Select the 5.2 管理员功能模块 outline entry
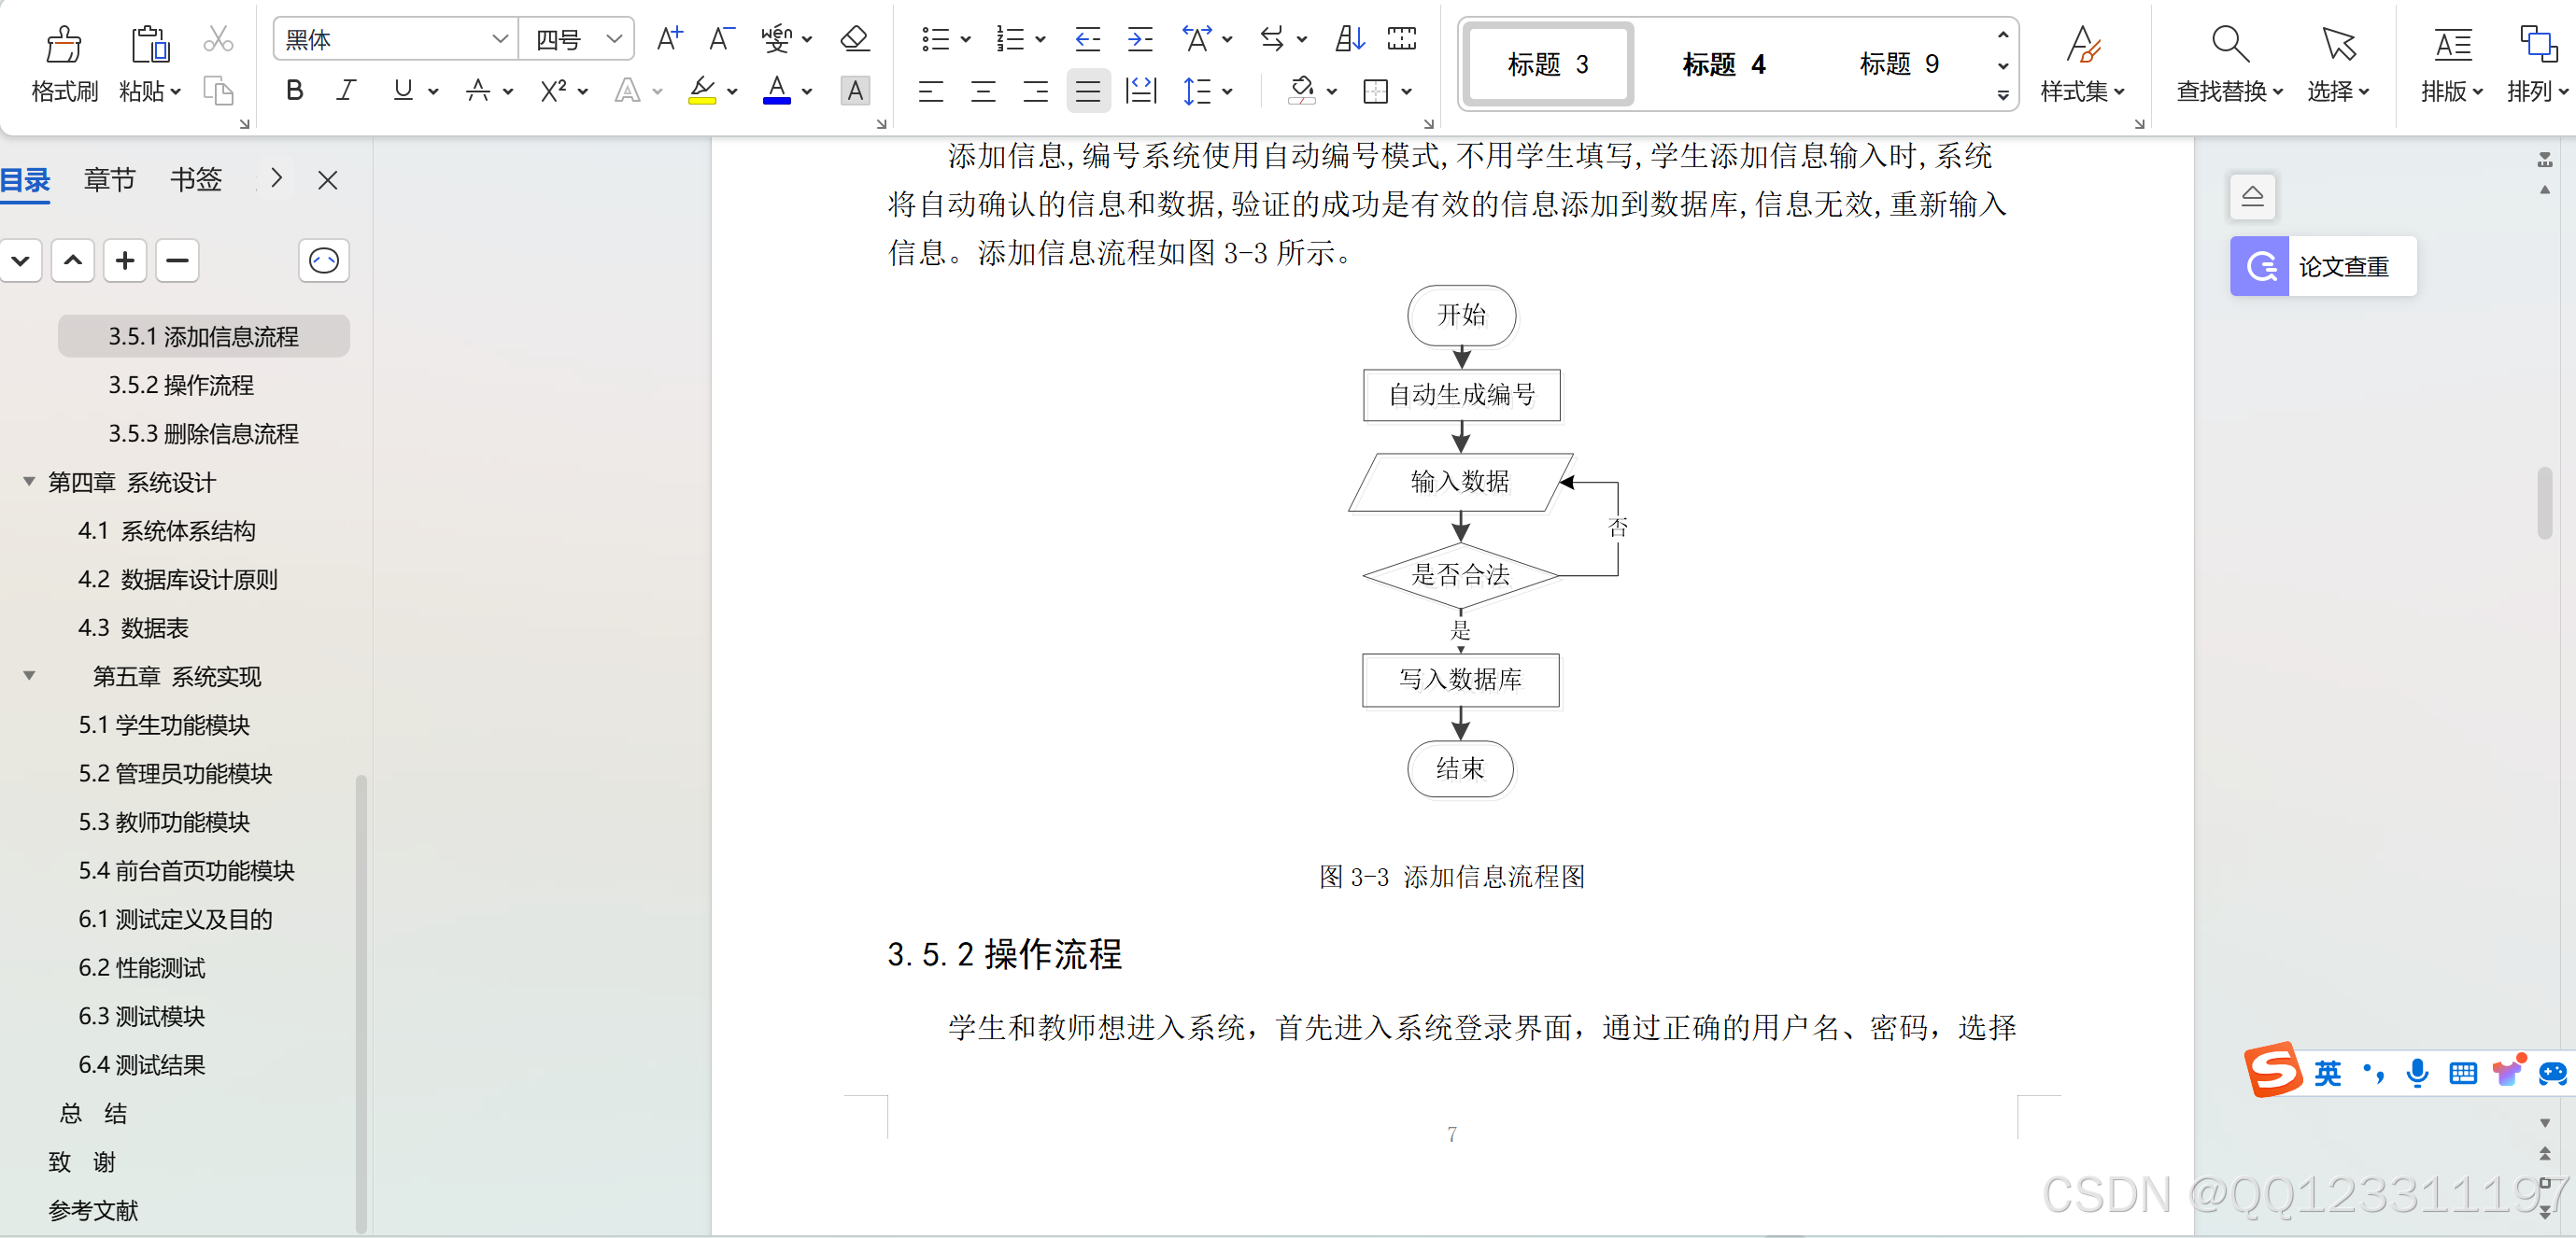This screenshot has width=2576, height=1238. [175, 773]
